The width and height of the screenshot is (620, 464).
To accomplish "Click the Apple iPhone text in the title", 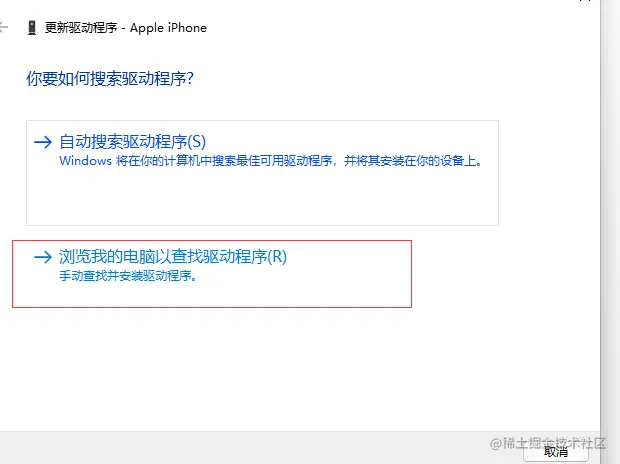I will tap(168, 28).
